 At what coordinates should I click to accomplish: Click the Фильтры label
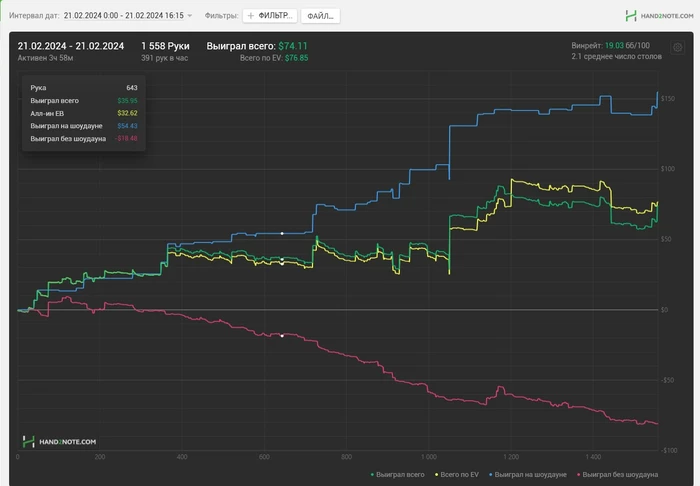coord(221,16)
